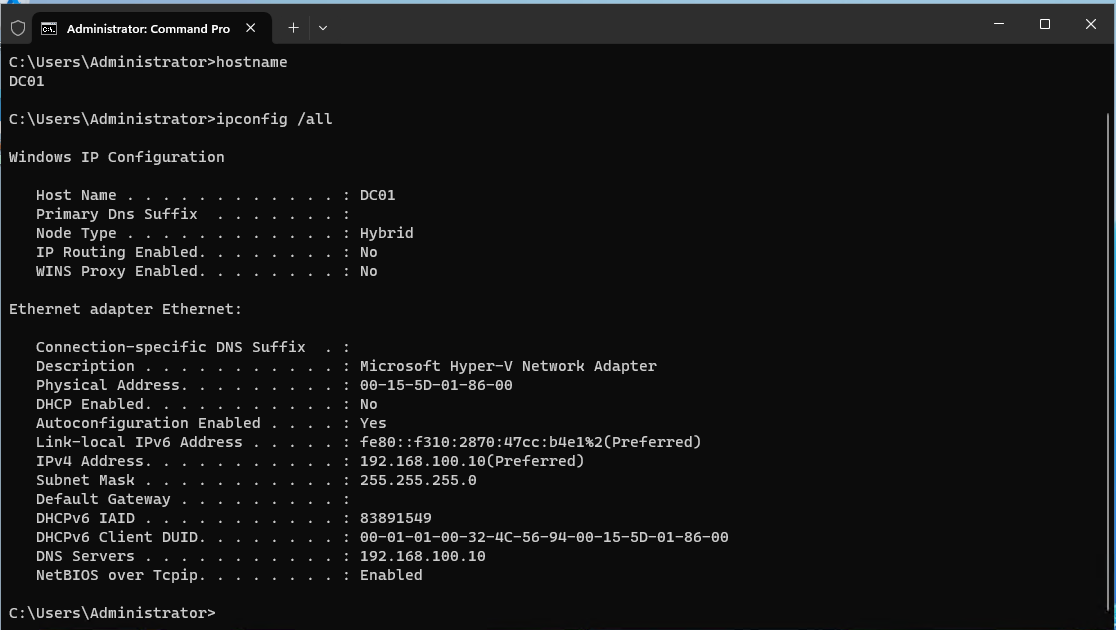Click 'Microsoft Hyper-V Network Adapter' description

tap(508, 366)
